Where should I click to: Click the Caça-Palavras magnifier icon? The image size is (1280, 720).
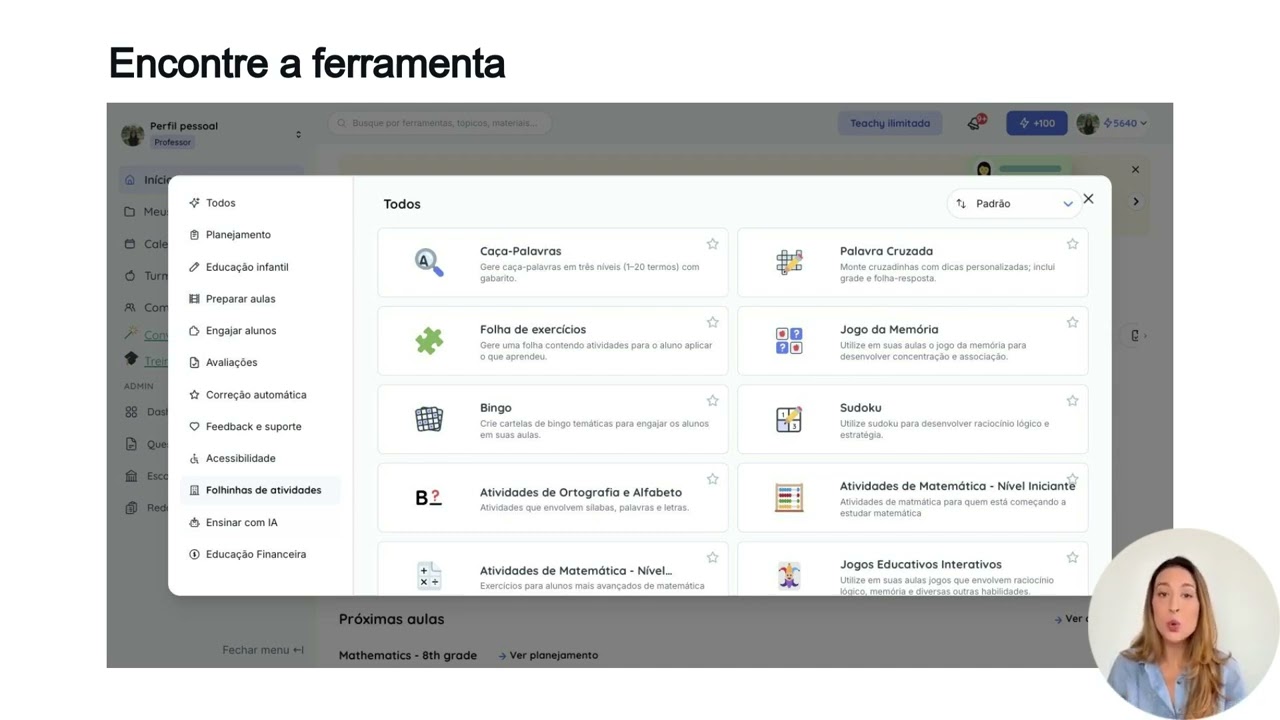coord(429,262)
